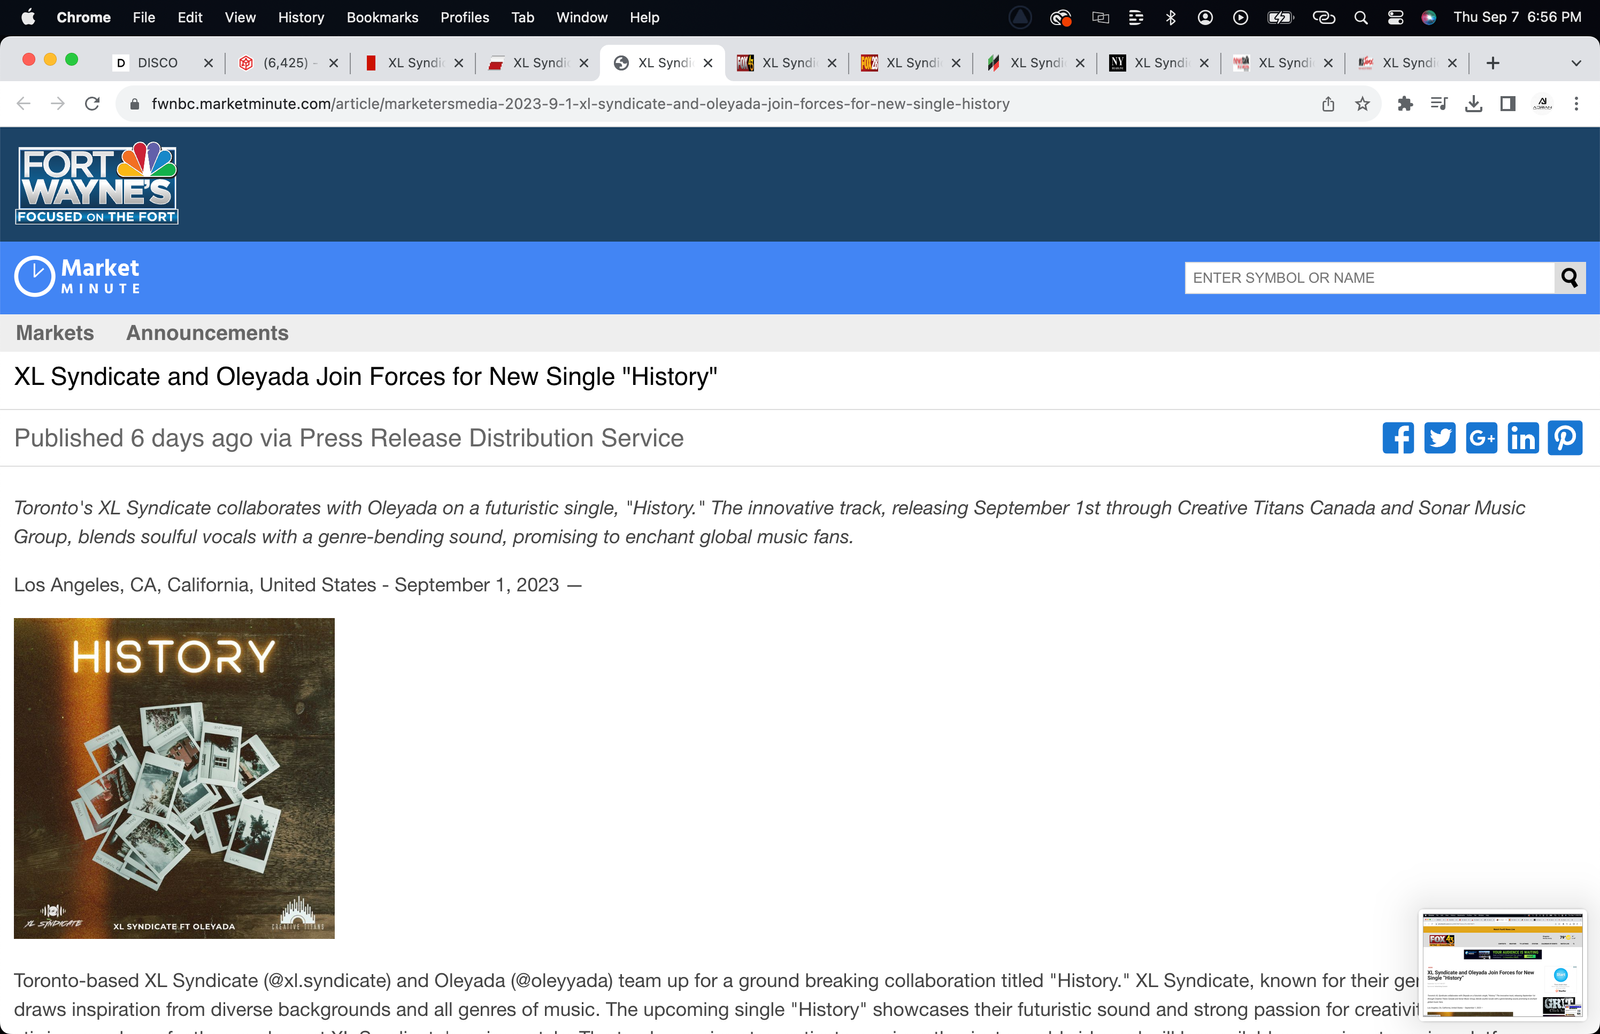
Task: Open Chrome three-dot menu
Action: 1576,104
